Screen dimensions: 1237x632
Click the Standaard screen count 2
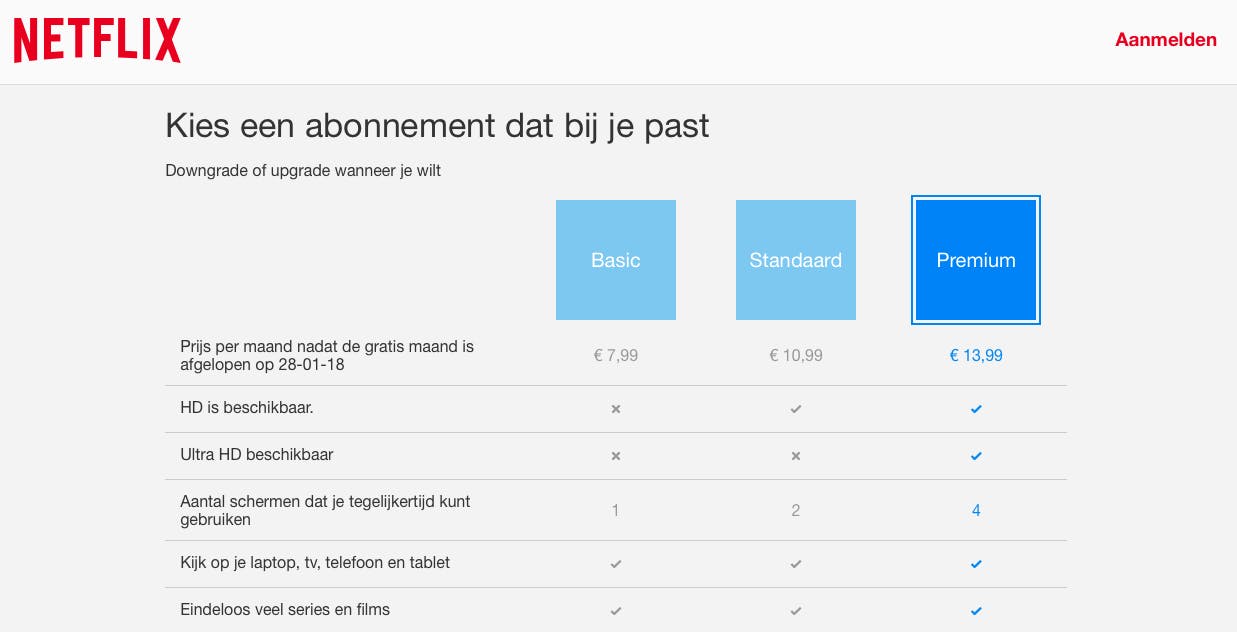tap(796, 511)
